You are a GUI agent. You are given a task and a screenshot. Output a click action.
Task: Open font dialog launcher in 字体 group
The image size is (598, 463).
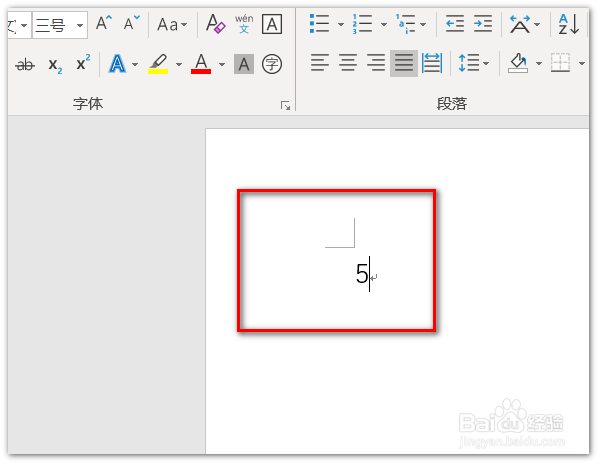coord(285,106)
